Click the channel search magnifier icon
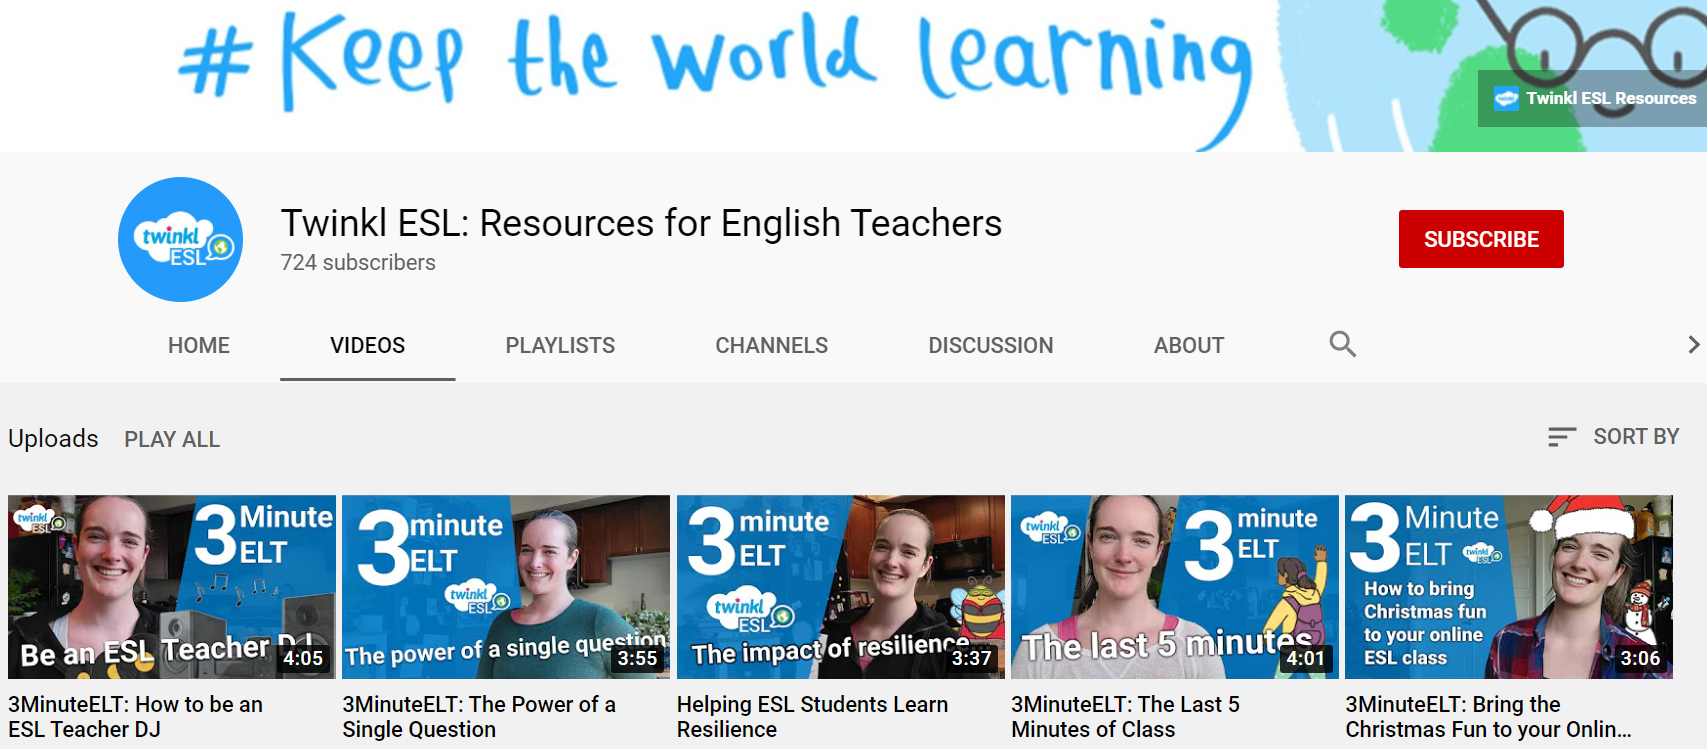Screen dimensions: 1707x749 pyautogui.click(x=1342, y=344)
